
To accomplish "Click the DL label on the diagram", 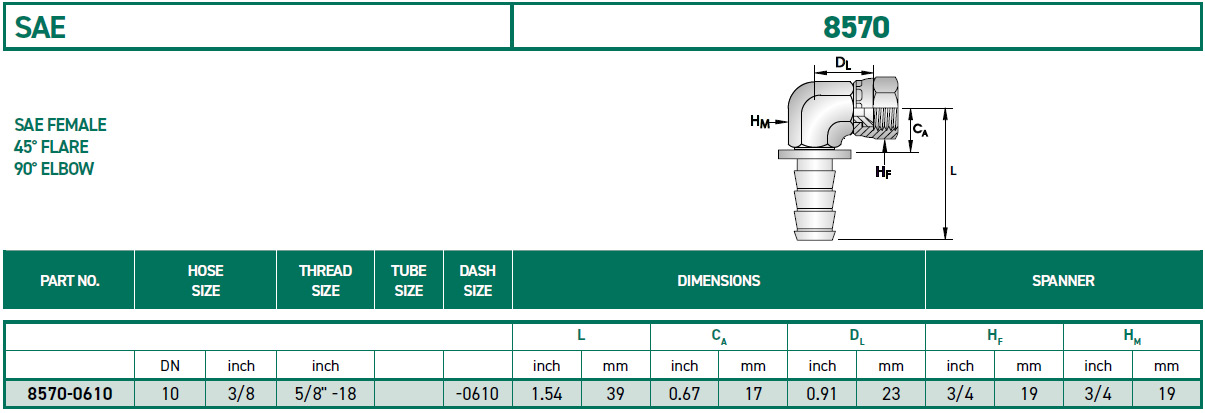I will click(844, 65).
